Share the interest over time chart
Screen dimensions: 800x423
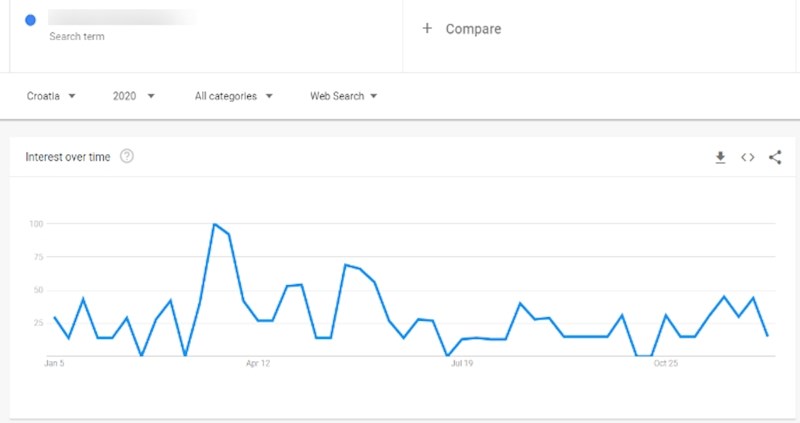pyautogui.click(x=775, y=158)
